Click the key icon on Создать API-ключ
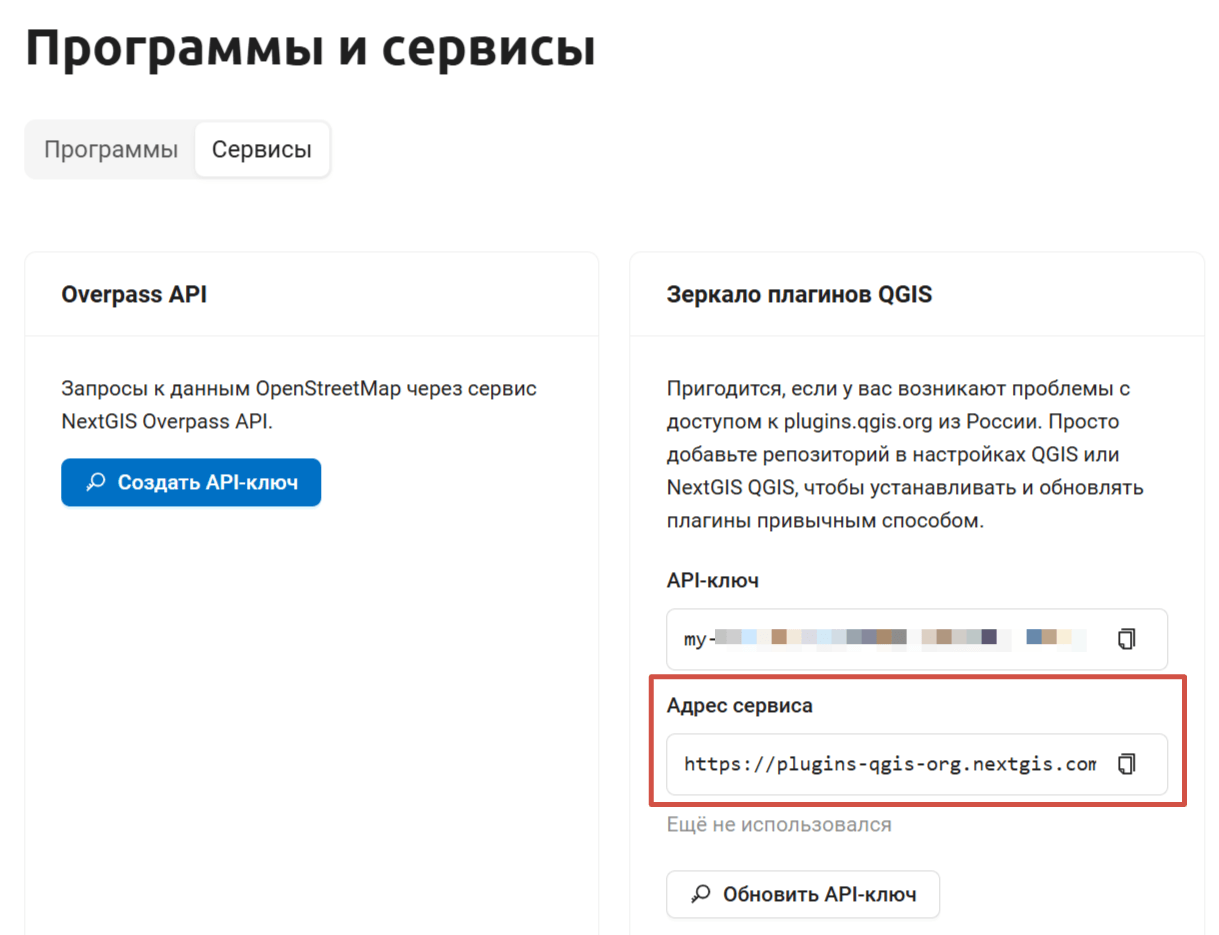 point(96,483)
